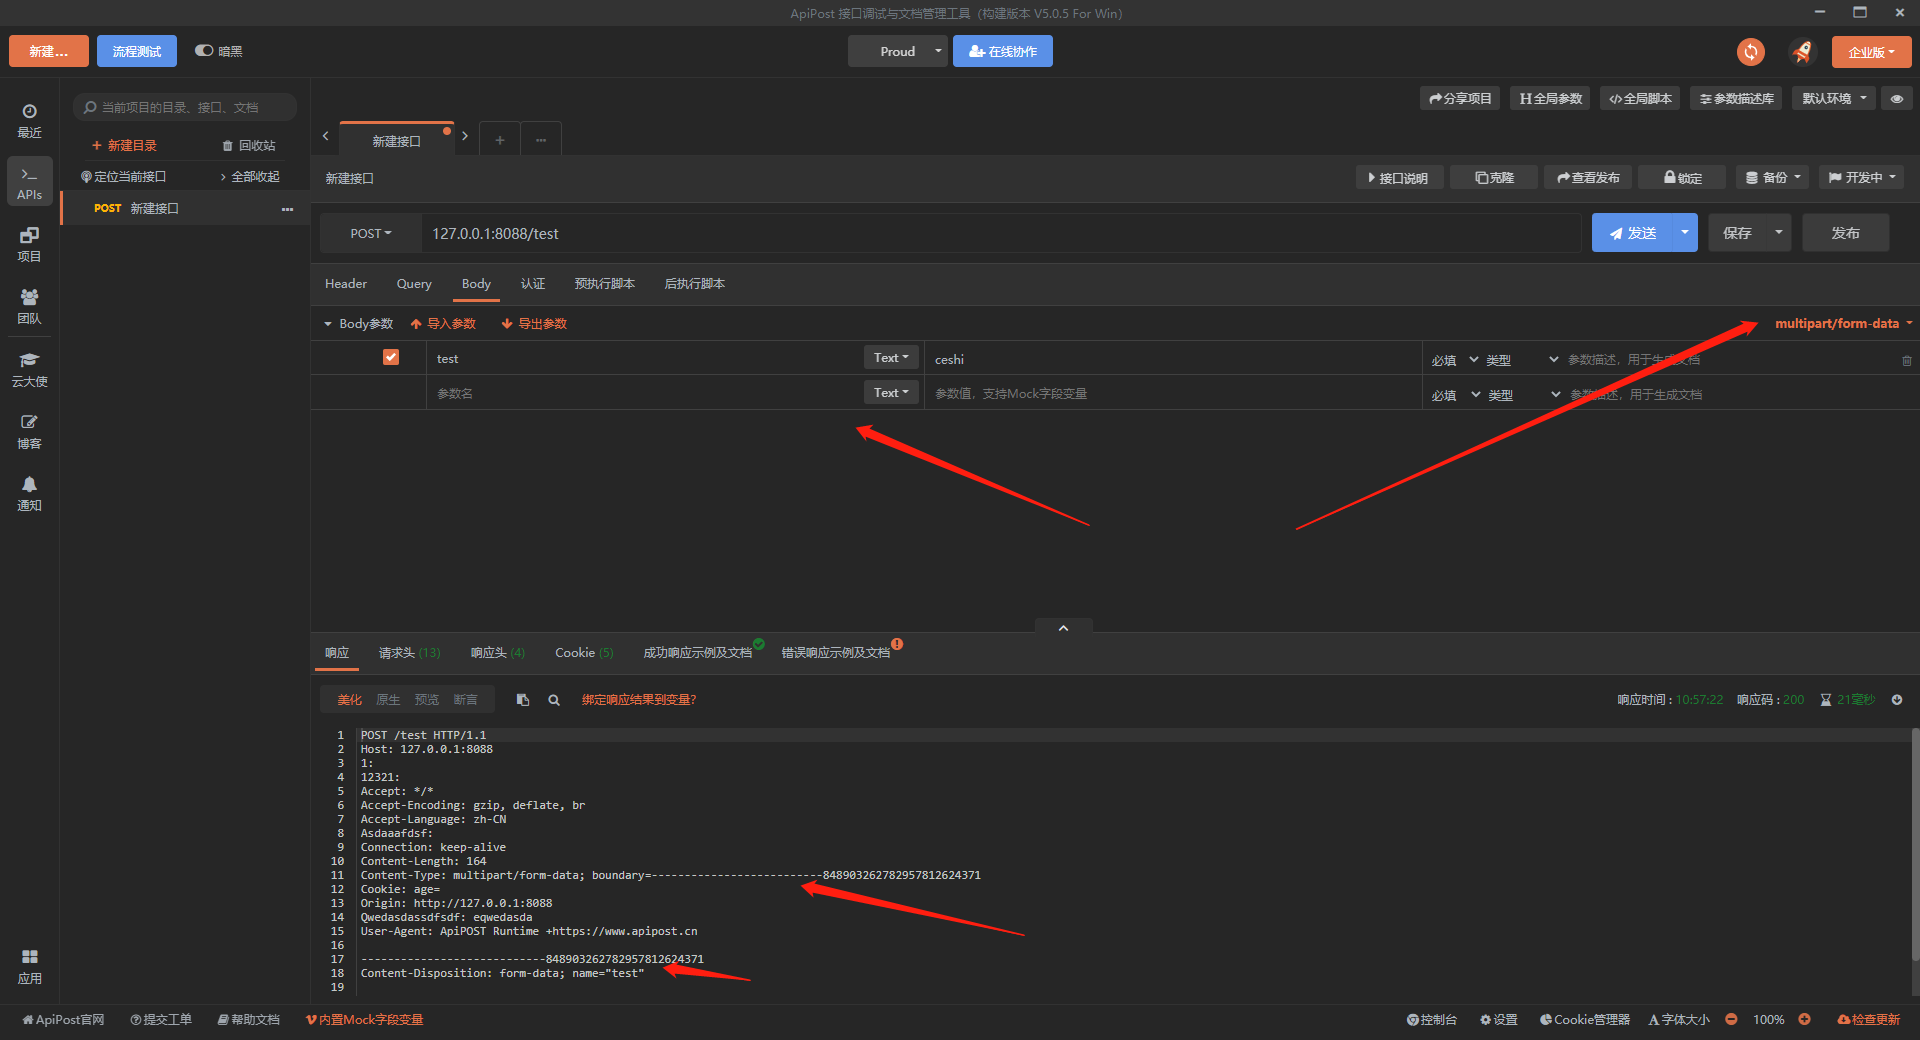
Task: Click 绑定响应结果到变量? link
Action: point(639,700)
